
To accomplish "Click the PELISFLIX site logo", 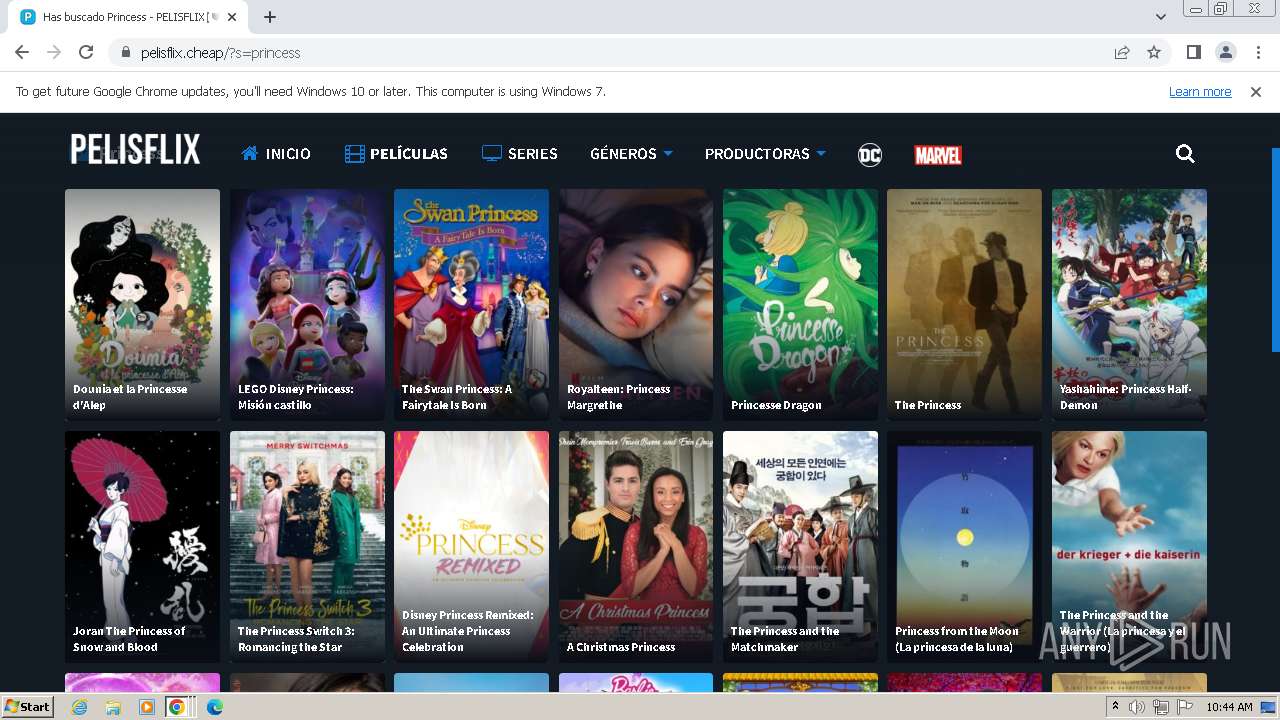I will point(135,150).
